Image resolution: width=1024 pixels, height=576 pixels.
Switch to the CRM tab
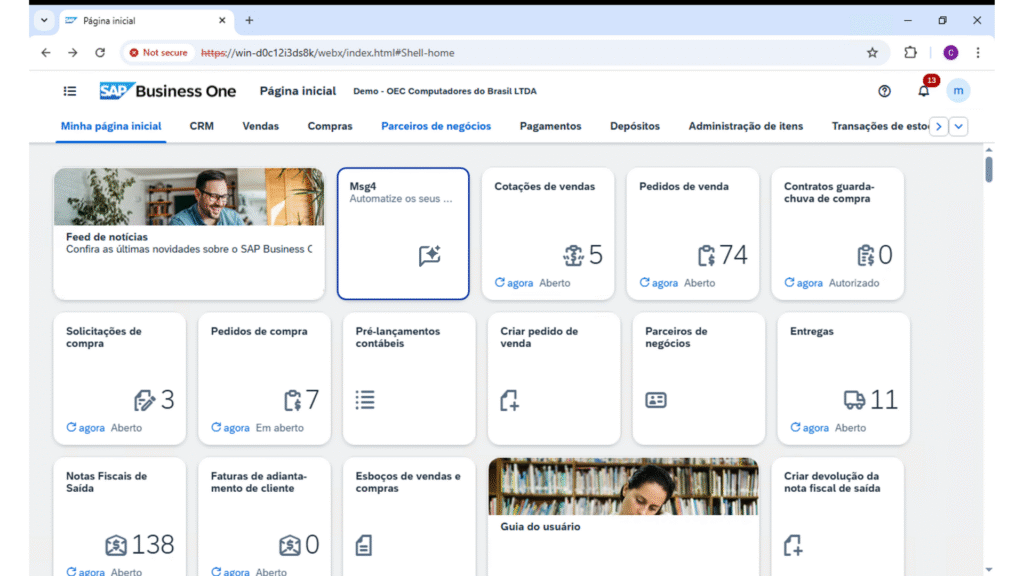[x=201, y=126]
